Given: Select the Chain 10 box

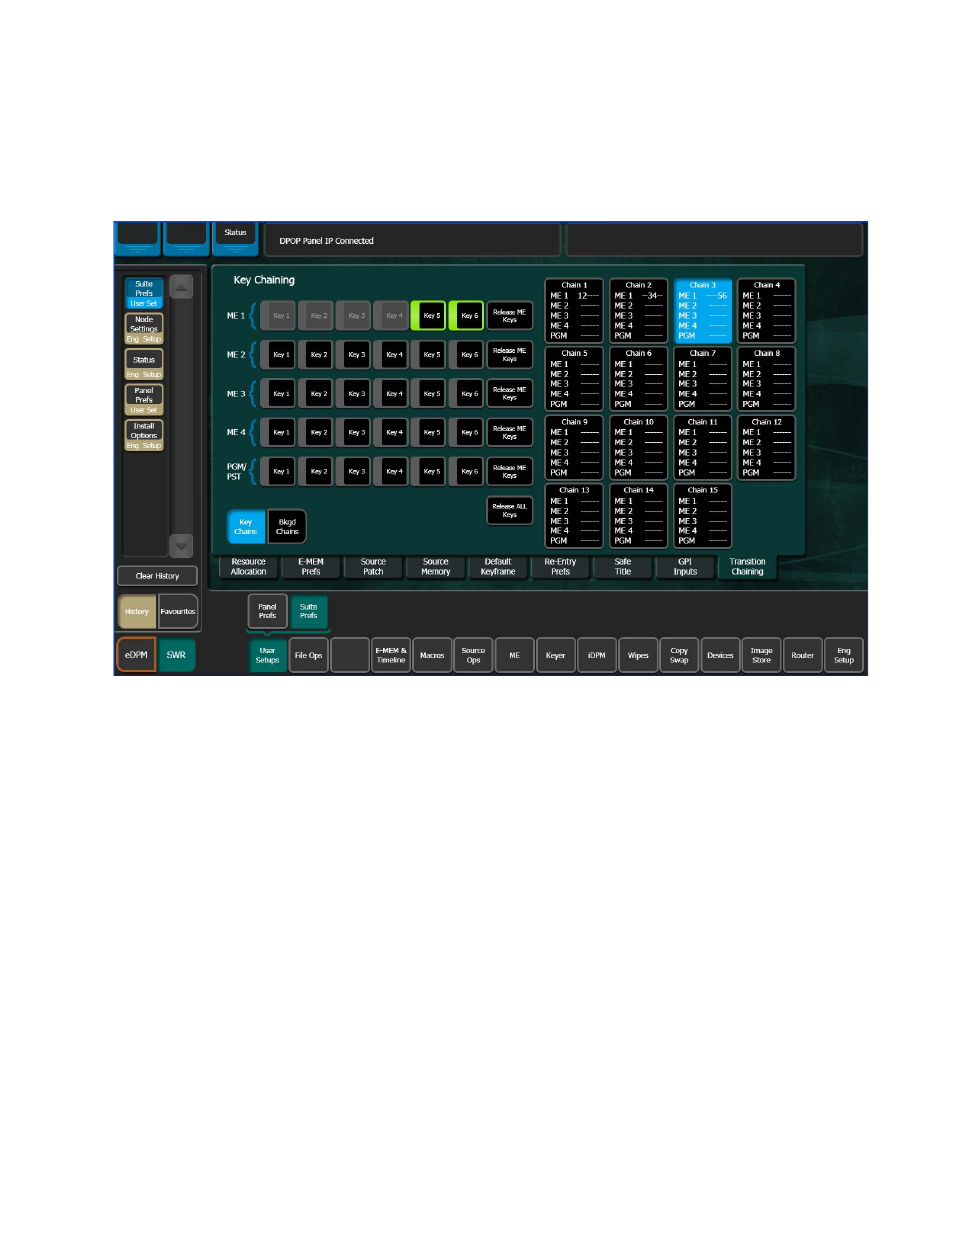Looking at the screenshot, I should coord(638,448).
